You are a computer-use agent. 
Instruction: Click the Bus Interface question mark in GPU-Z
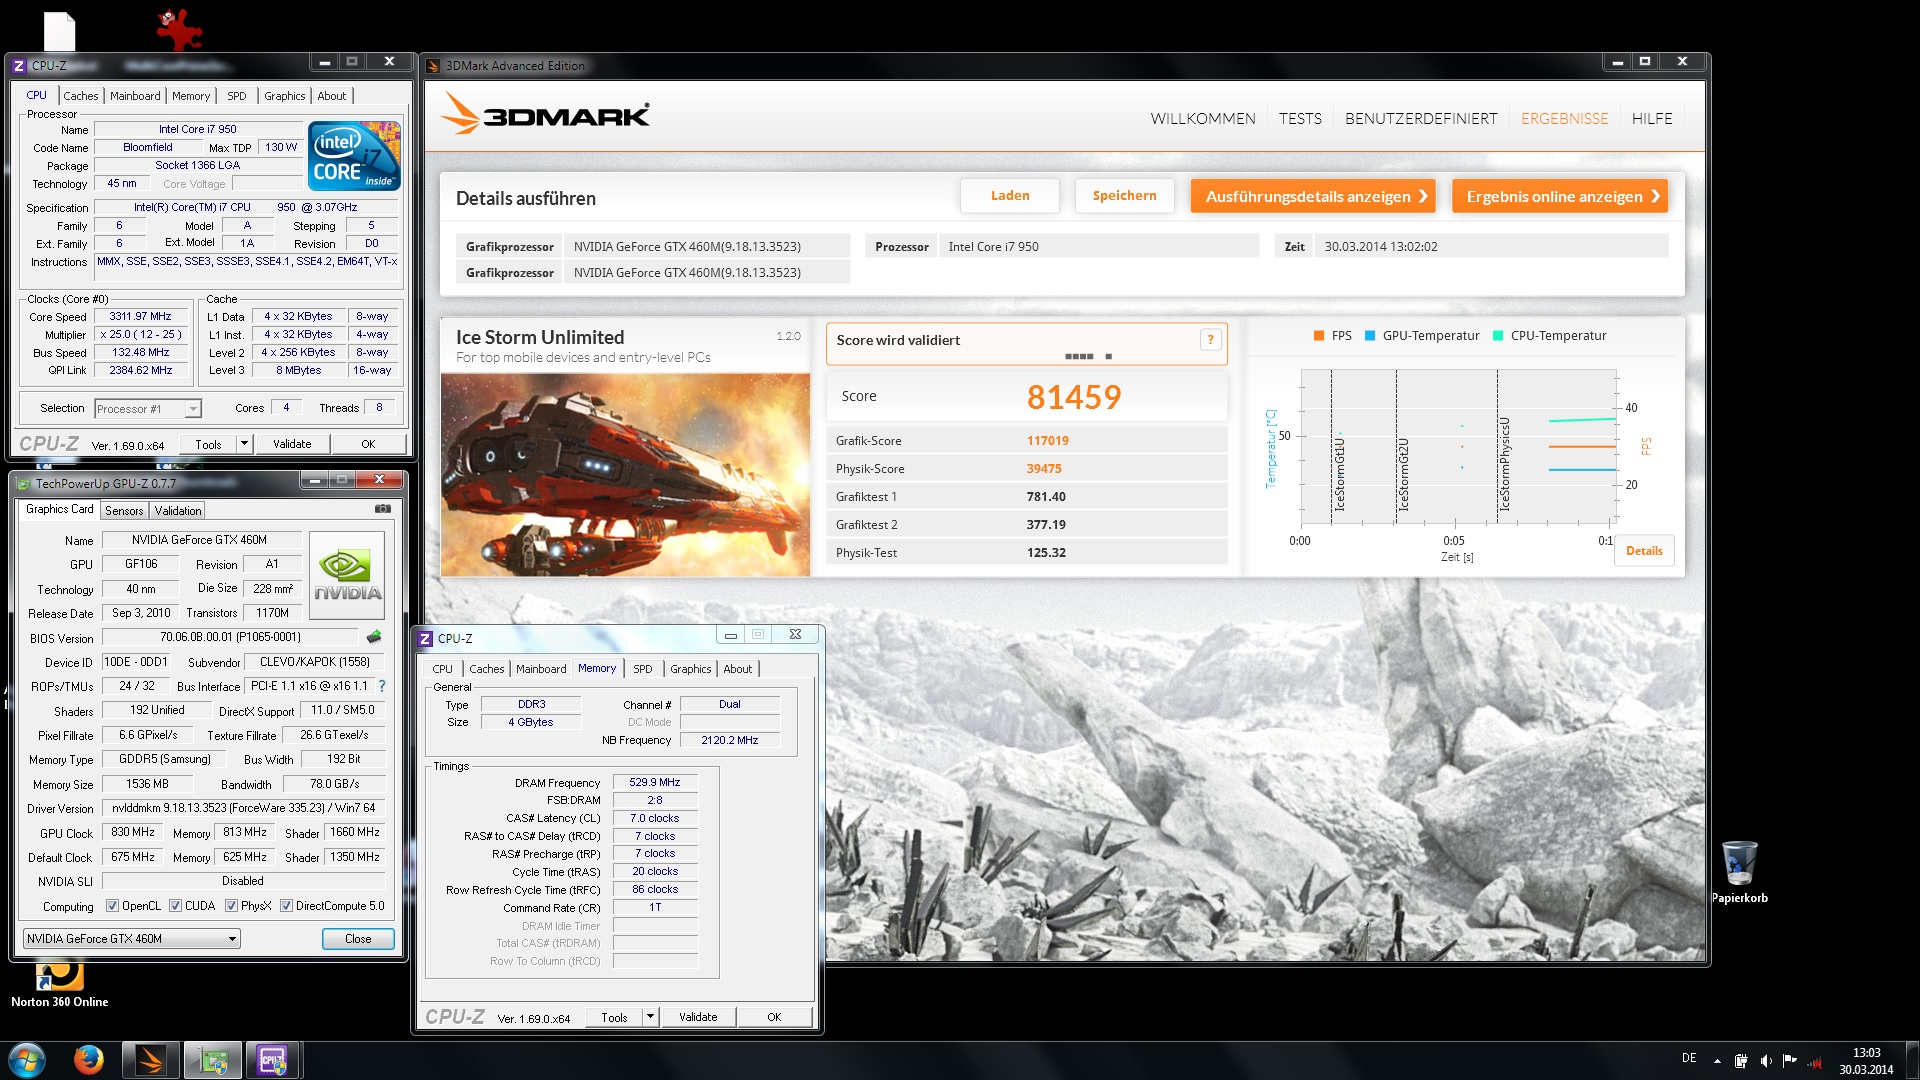[382, 686]
